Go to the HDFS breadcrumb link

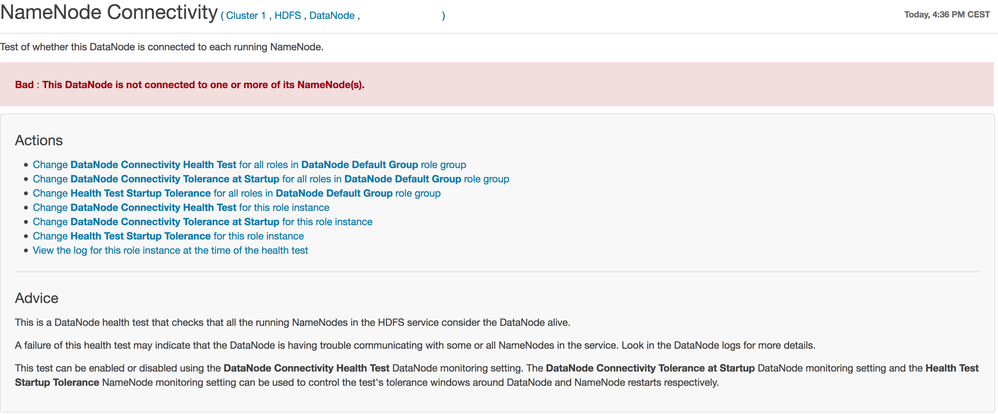(x=287, y=16)
